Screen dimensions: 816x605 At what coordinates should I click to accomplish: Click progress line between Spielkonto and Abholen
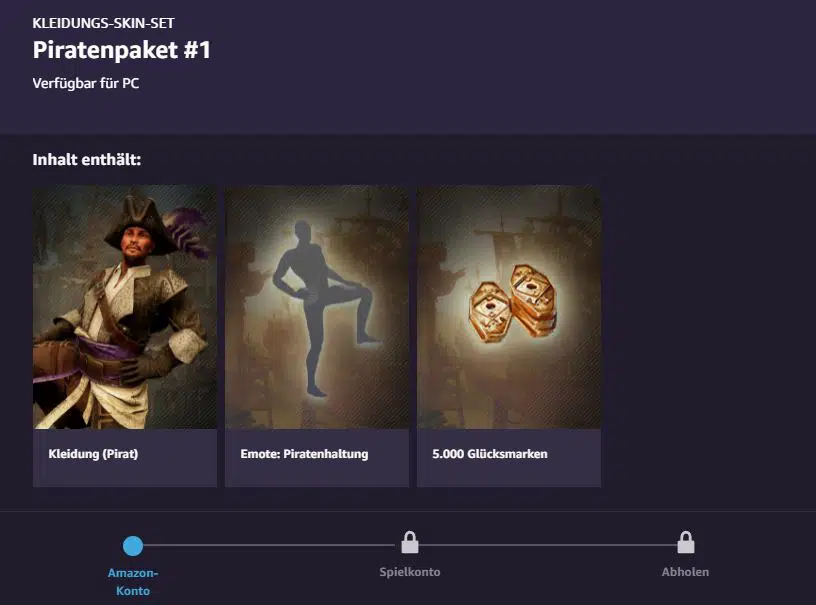(547, 545)
